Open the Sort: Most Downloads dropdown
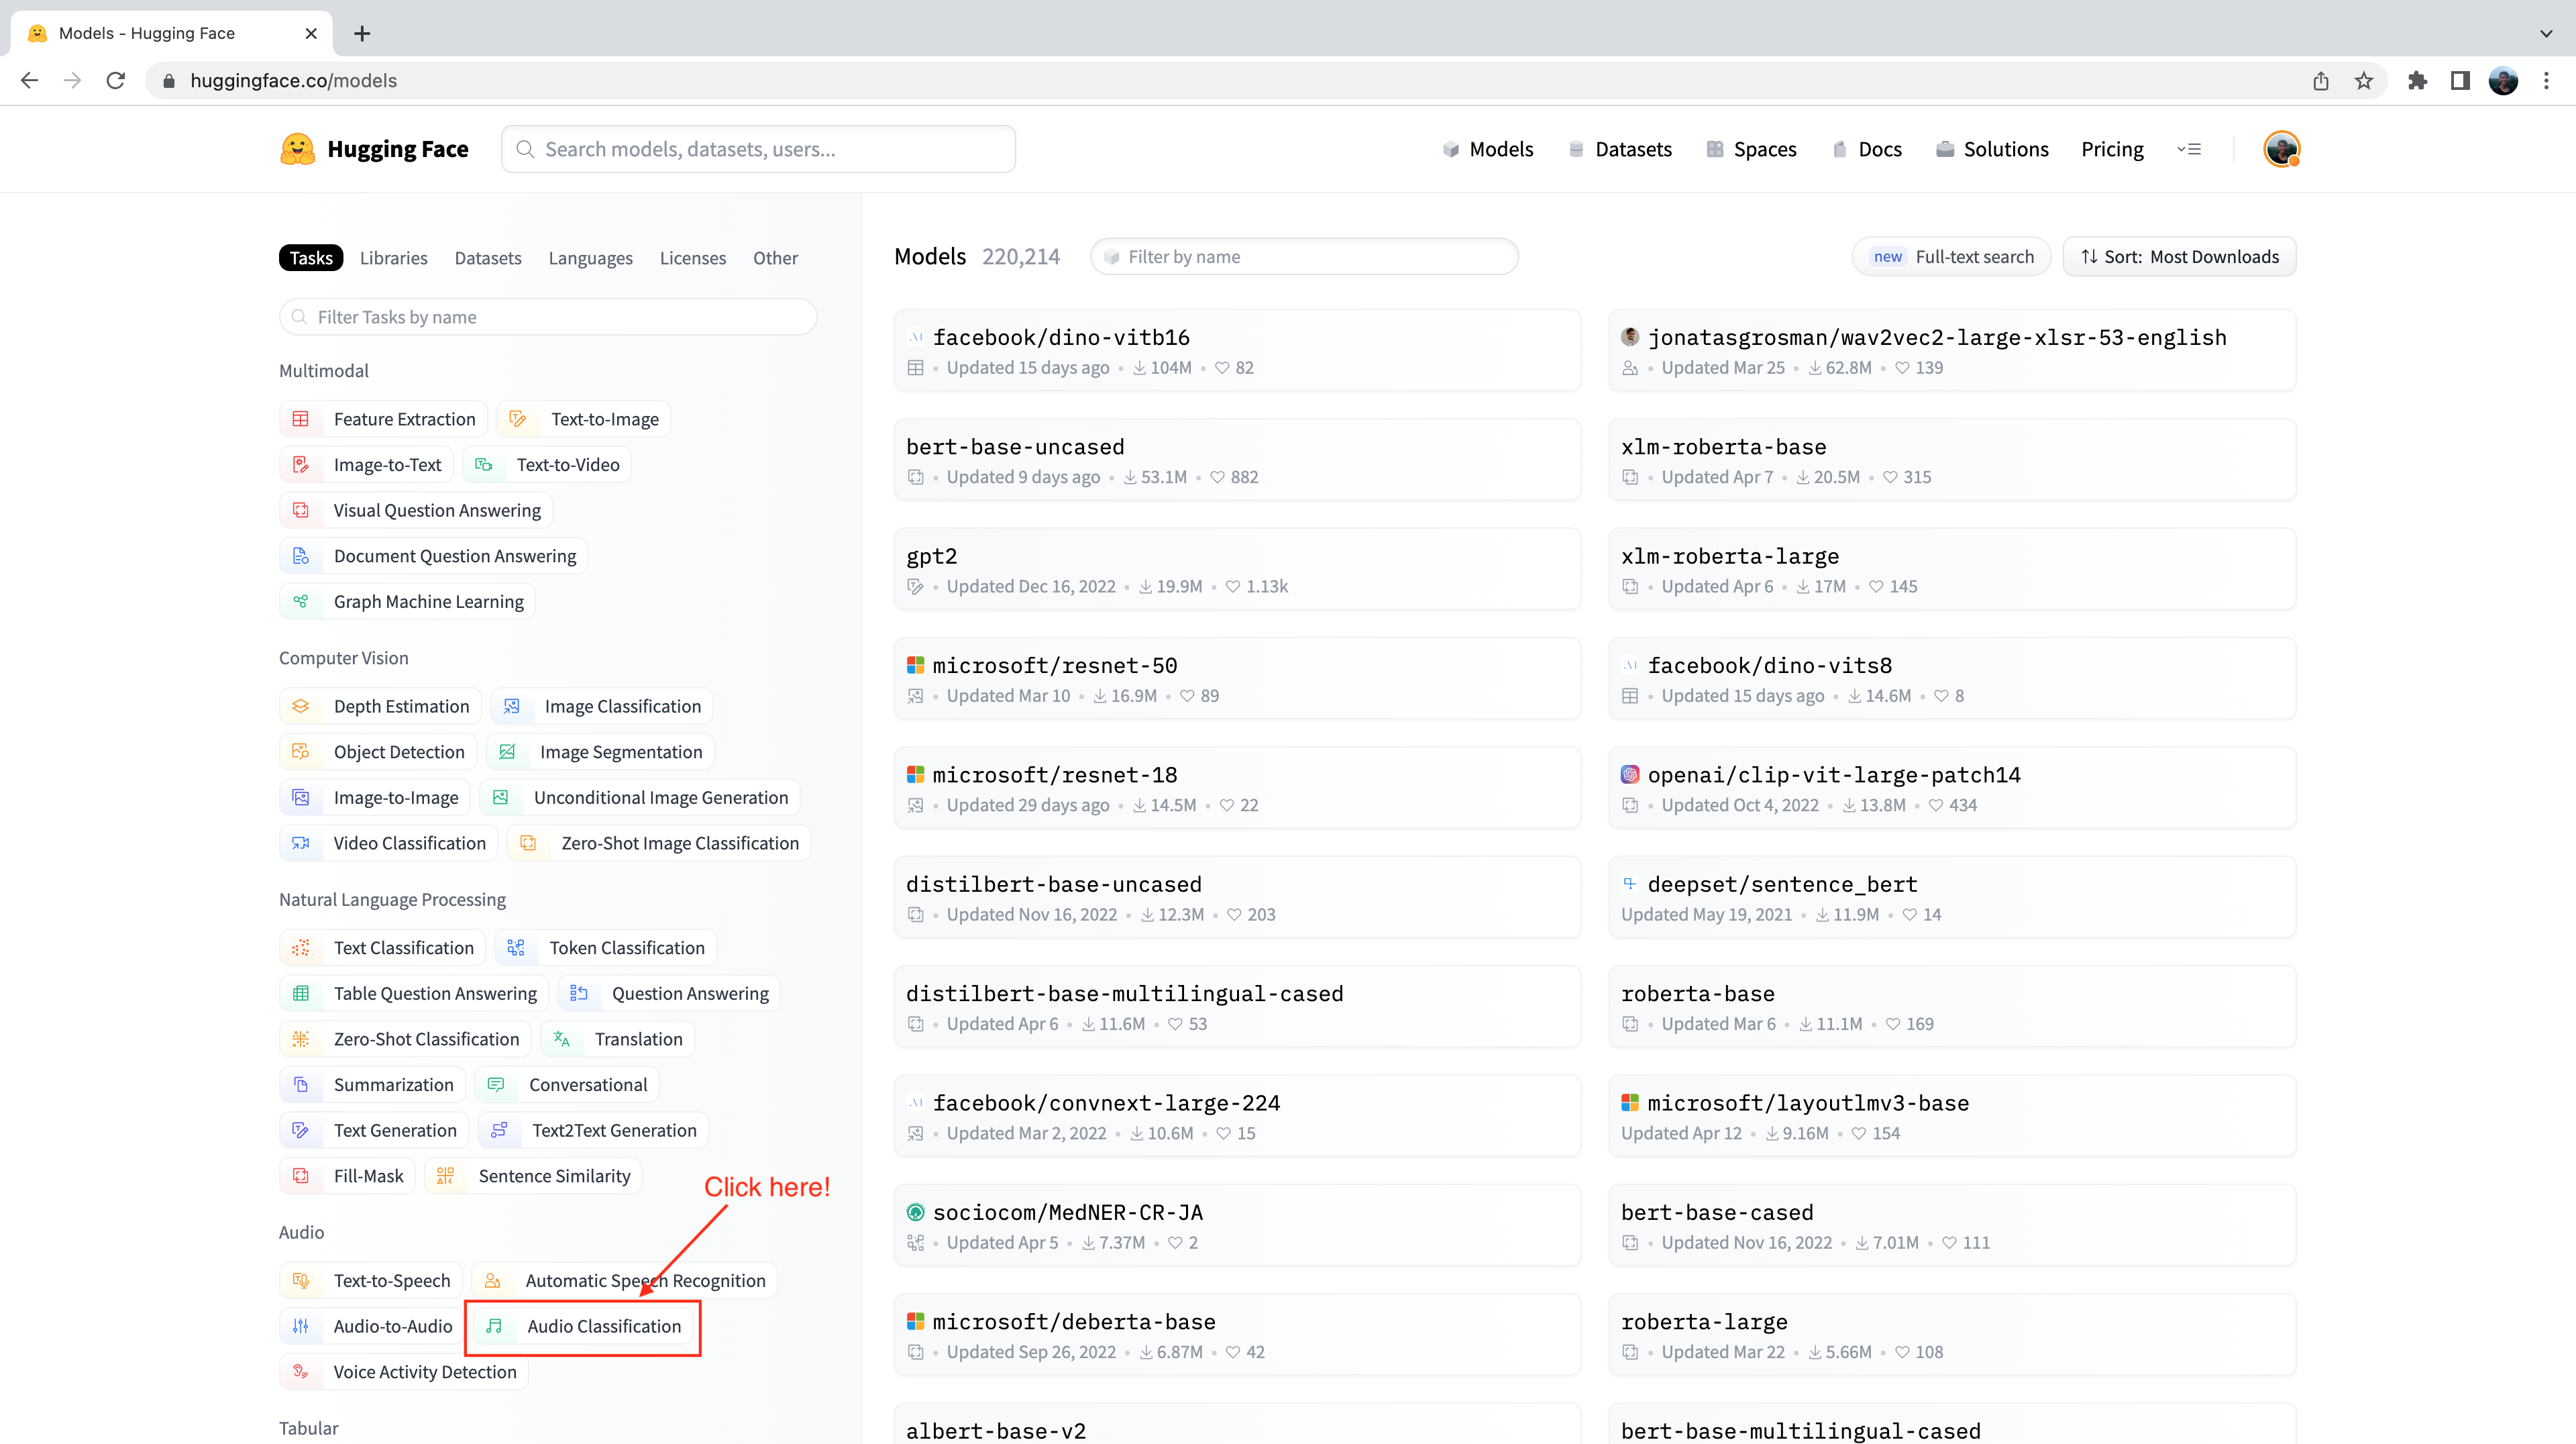Viewport: 2576px width, 1444px height. 2180,257
